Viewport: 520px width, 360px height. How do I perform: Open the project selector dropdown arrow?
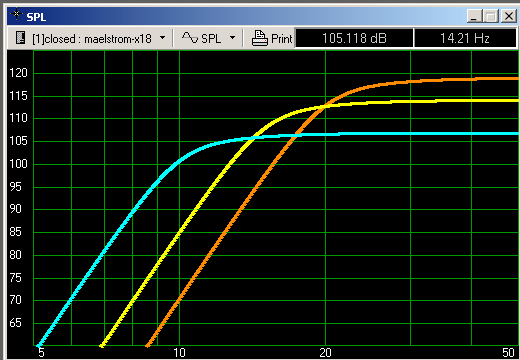[162, 38]
